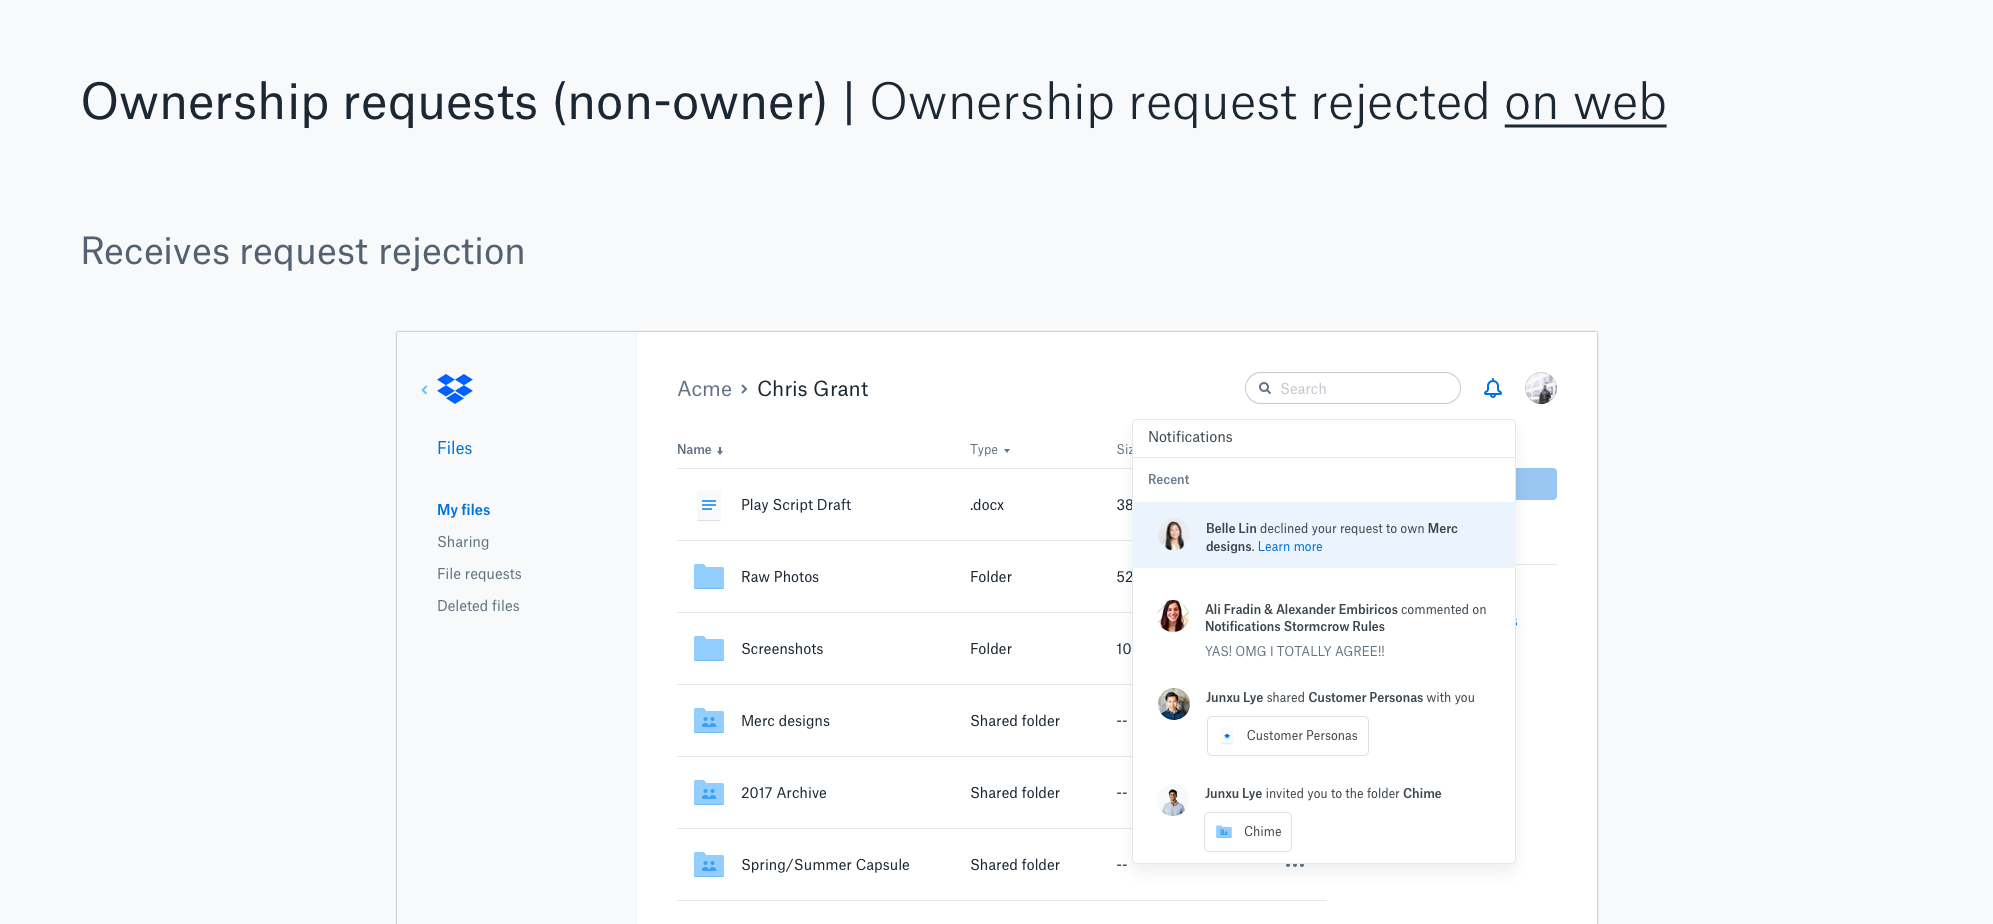The image size is (1993, 924).
Task: Click Junxu Lye's avatar next to Chime invite
Action: click(1173, 801)
